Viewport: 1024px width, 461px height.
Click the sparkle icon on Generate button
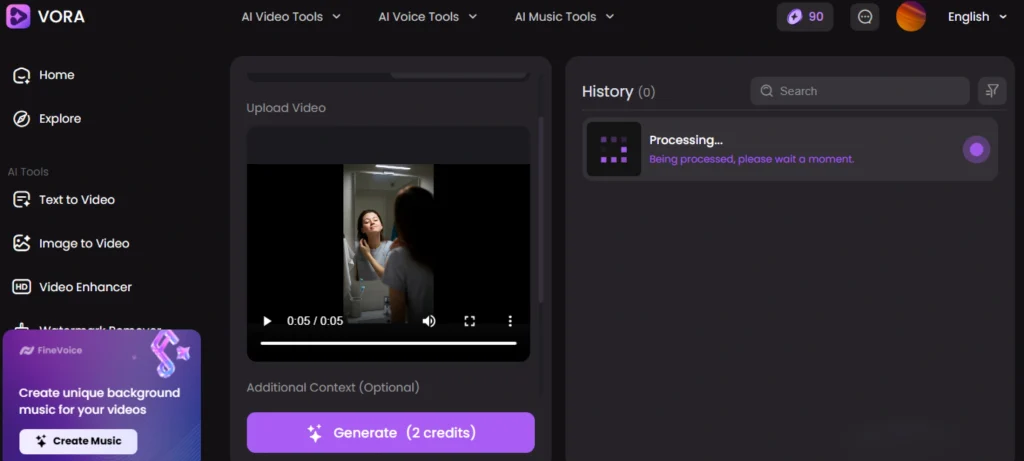pyautogui.click(x=315, y=433)
